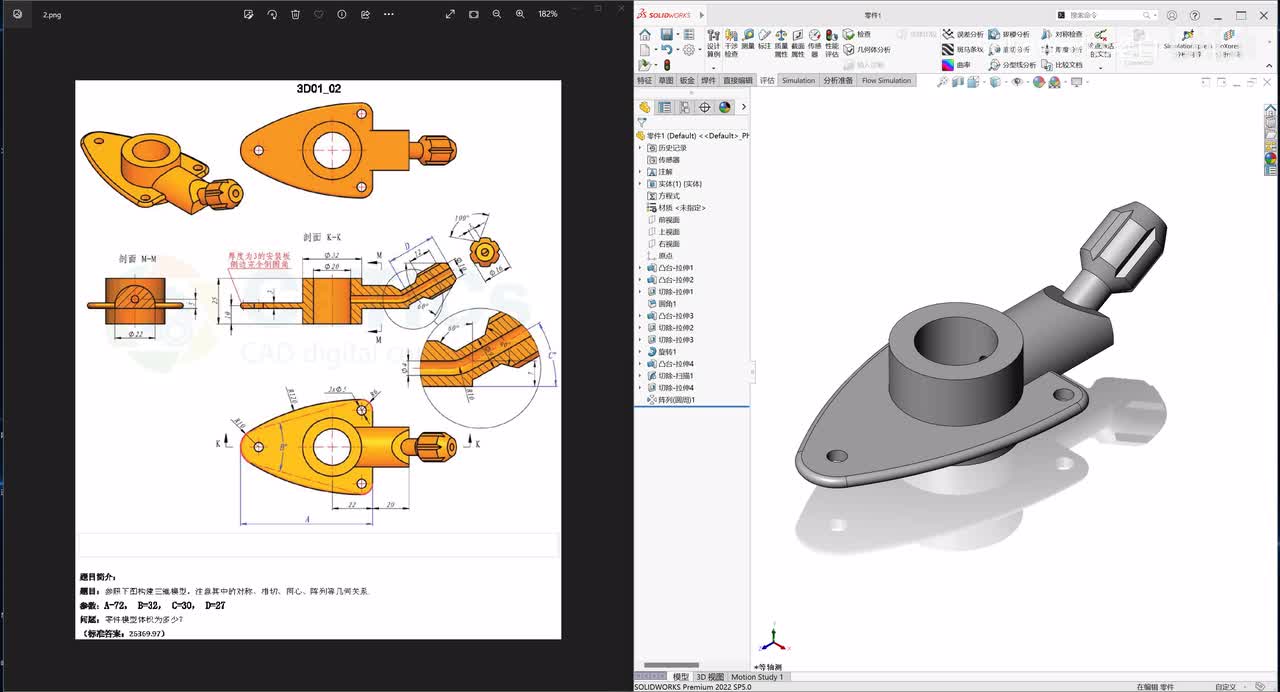This screenshot has width=1280, height=692.
Task: Open DimXpertManager crosshair tab
Action: (705, 107)
